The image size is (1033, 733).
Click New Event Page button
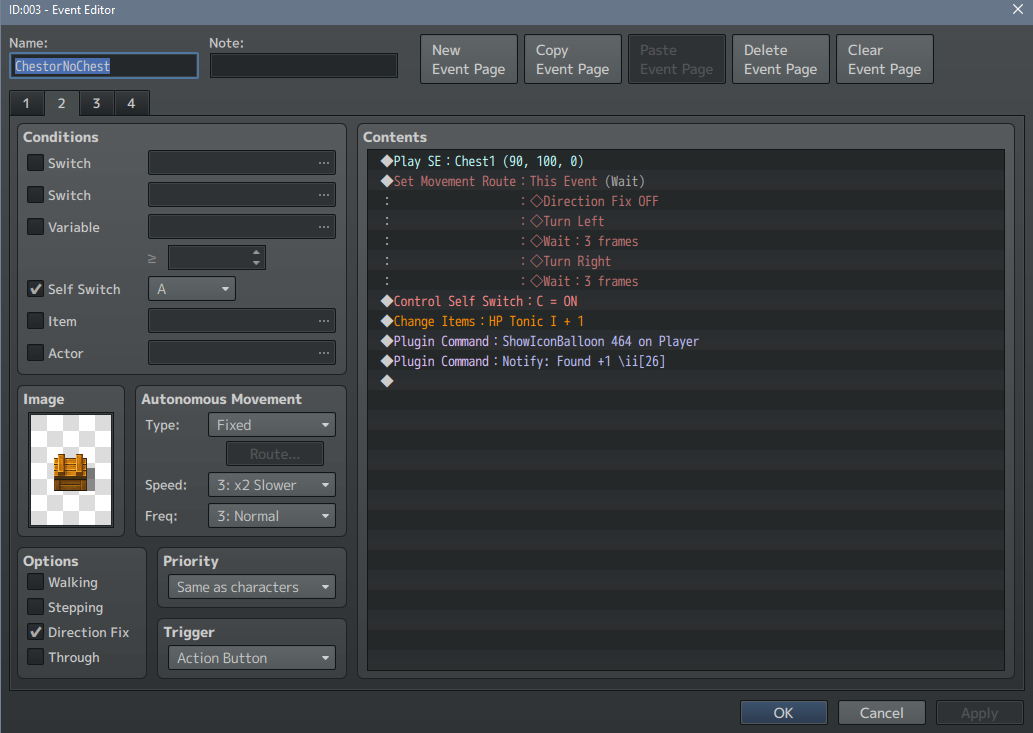tap(469, 59)
